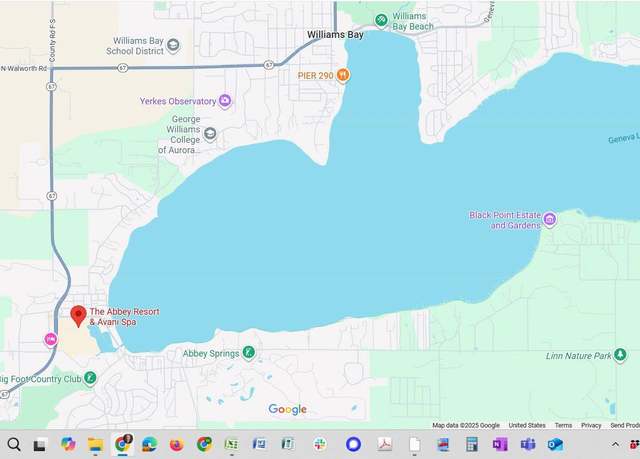Expand the hidden system tray icons chevron
This screenshot has height=459, width=640.
click(x=615, y=444)
